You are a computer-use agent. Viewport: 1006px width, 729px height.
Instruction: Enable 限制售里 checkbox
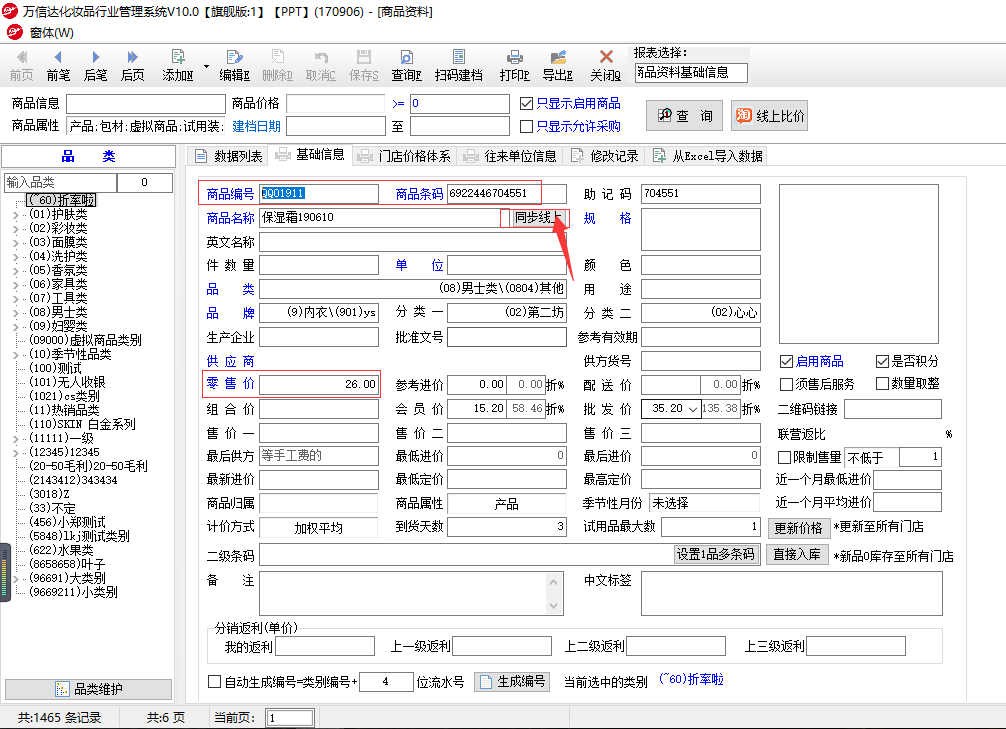784,457
